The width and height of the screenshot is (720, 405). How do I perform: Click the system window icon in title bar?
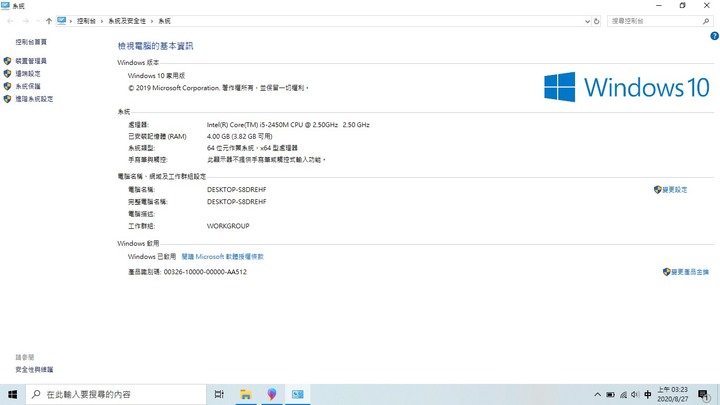click(5, 6)
